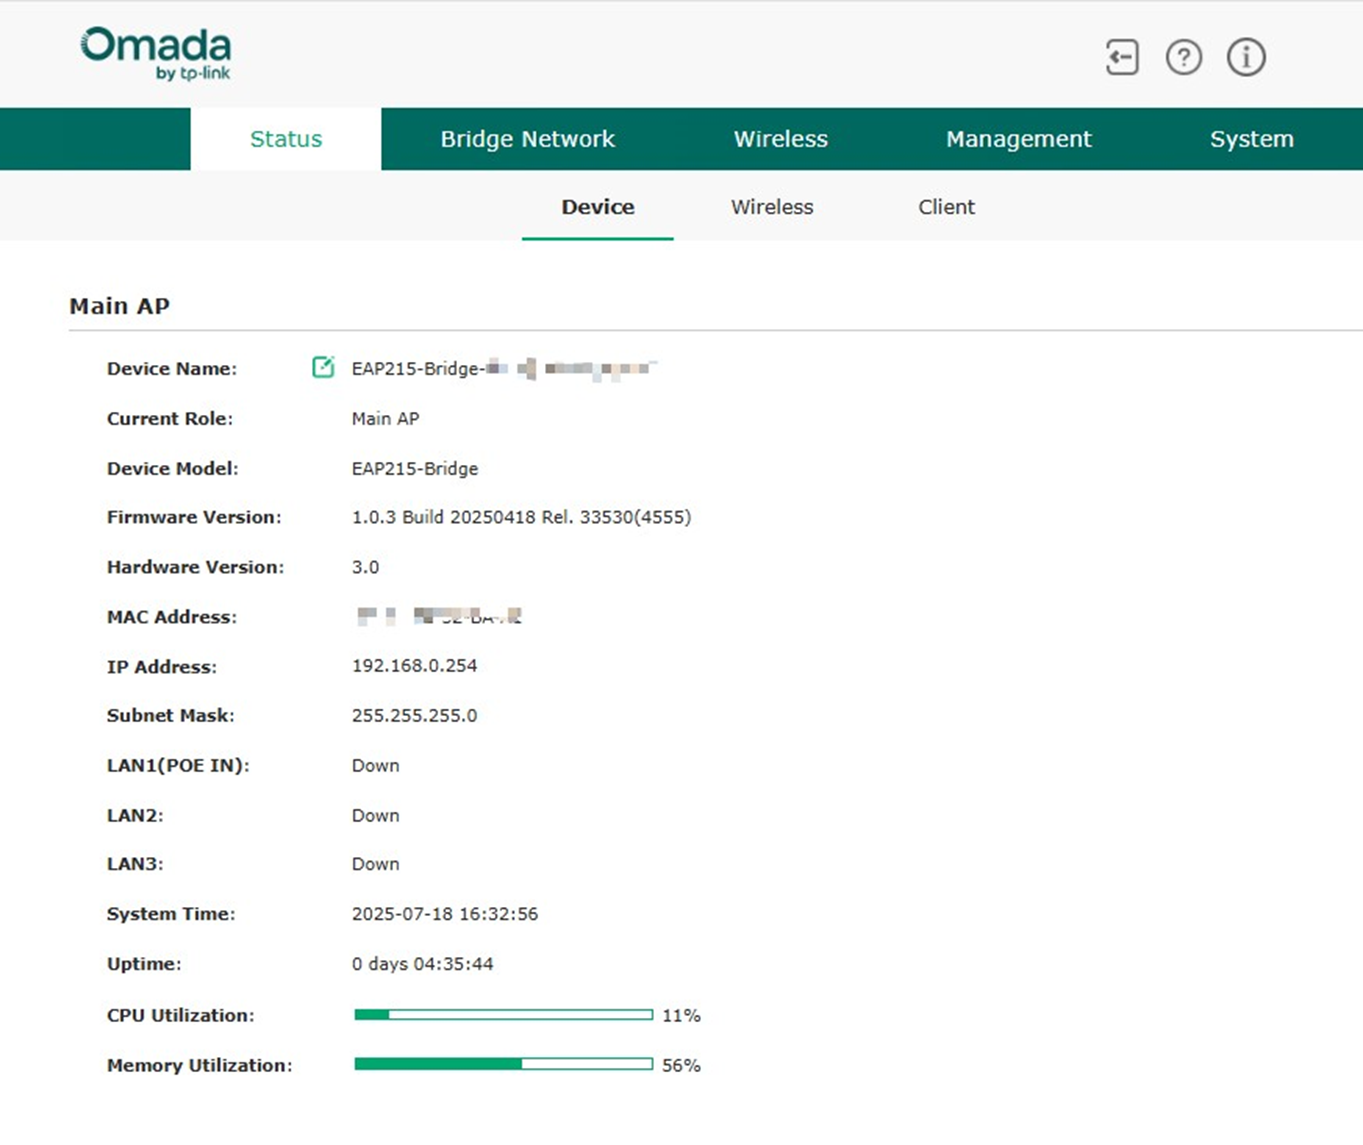
Task: Click the LAN2 label
Action: tap(135, 816)
